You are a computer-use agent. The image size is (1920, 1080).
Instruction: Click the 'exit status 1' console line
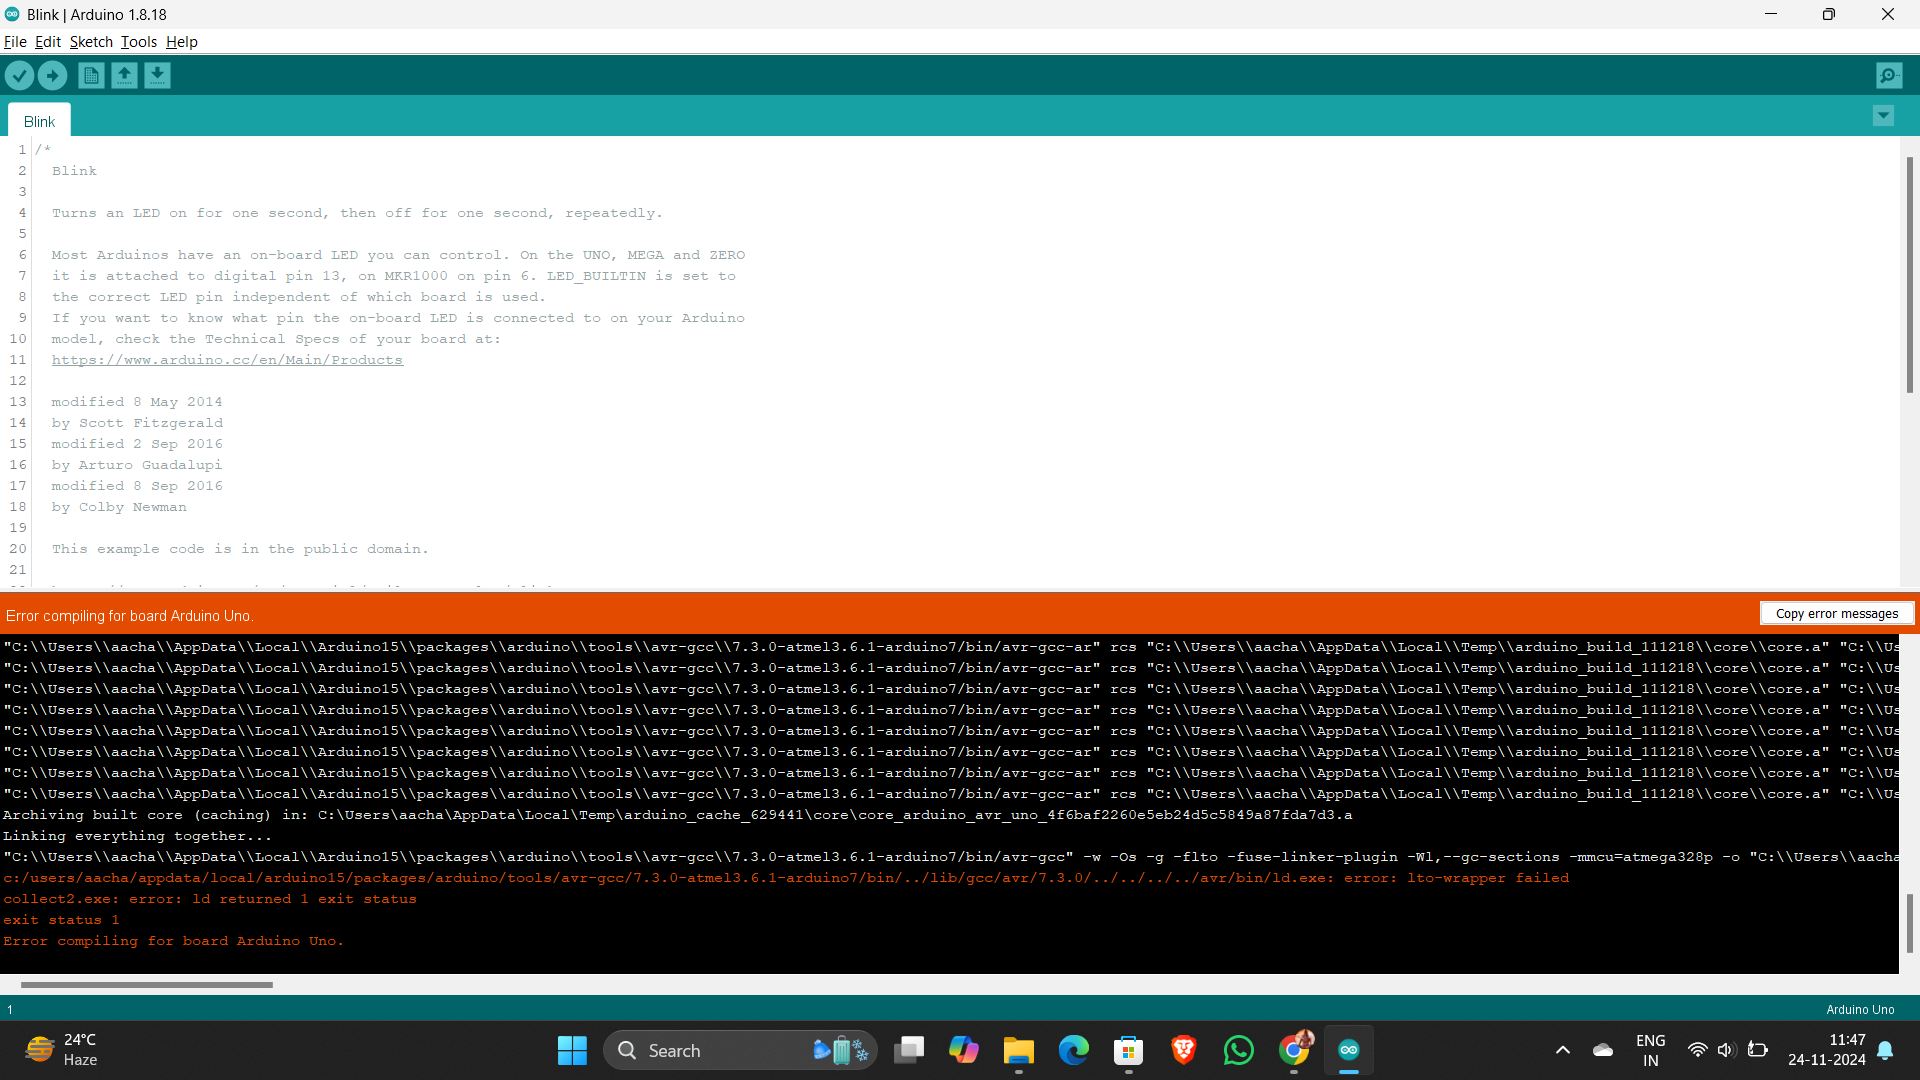click(x=61, y=920)
